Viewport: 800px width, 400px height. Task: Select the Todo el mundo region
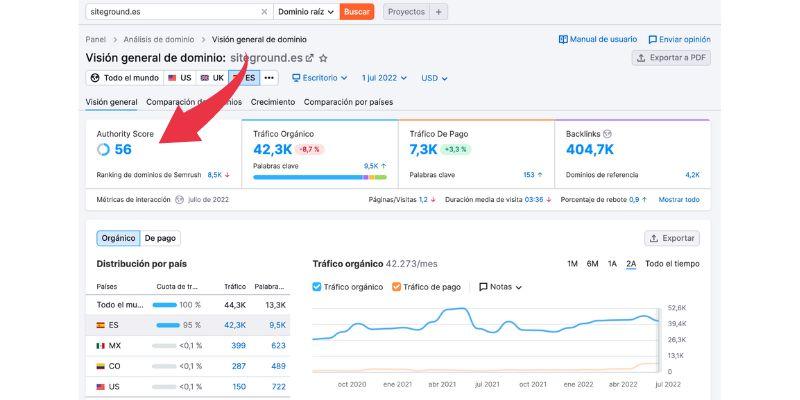point(125,78)
